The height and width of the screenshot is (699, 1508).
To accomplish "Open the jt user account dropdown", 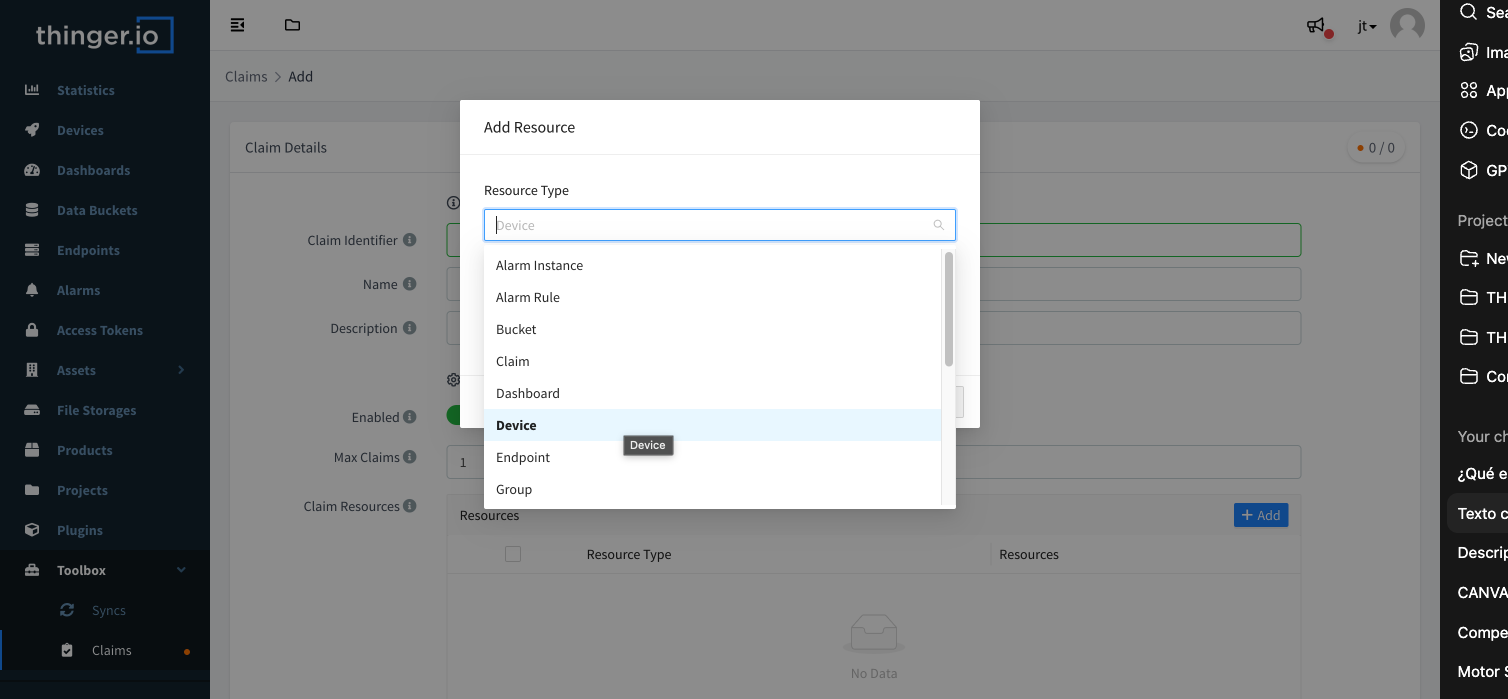I will [x=1366, y=26].
